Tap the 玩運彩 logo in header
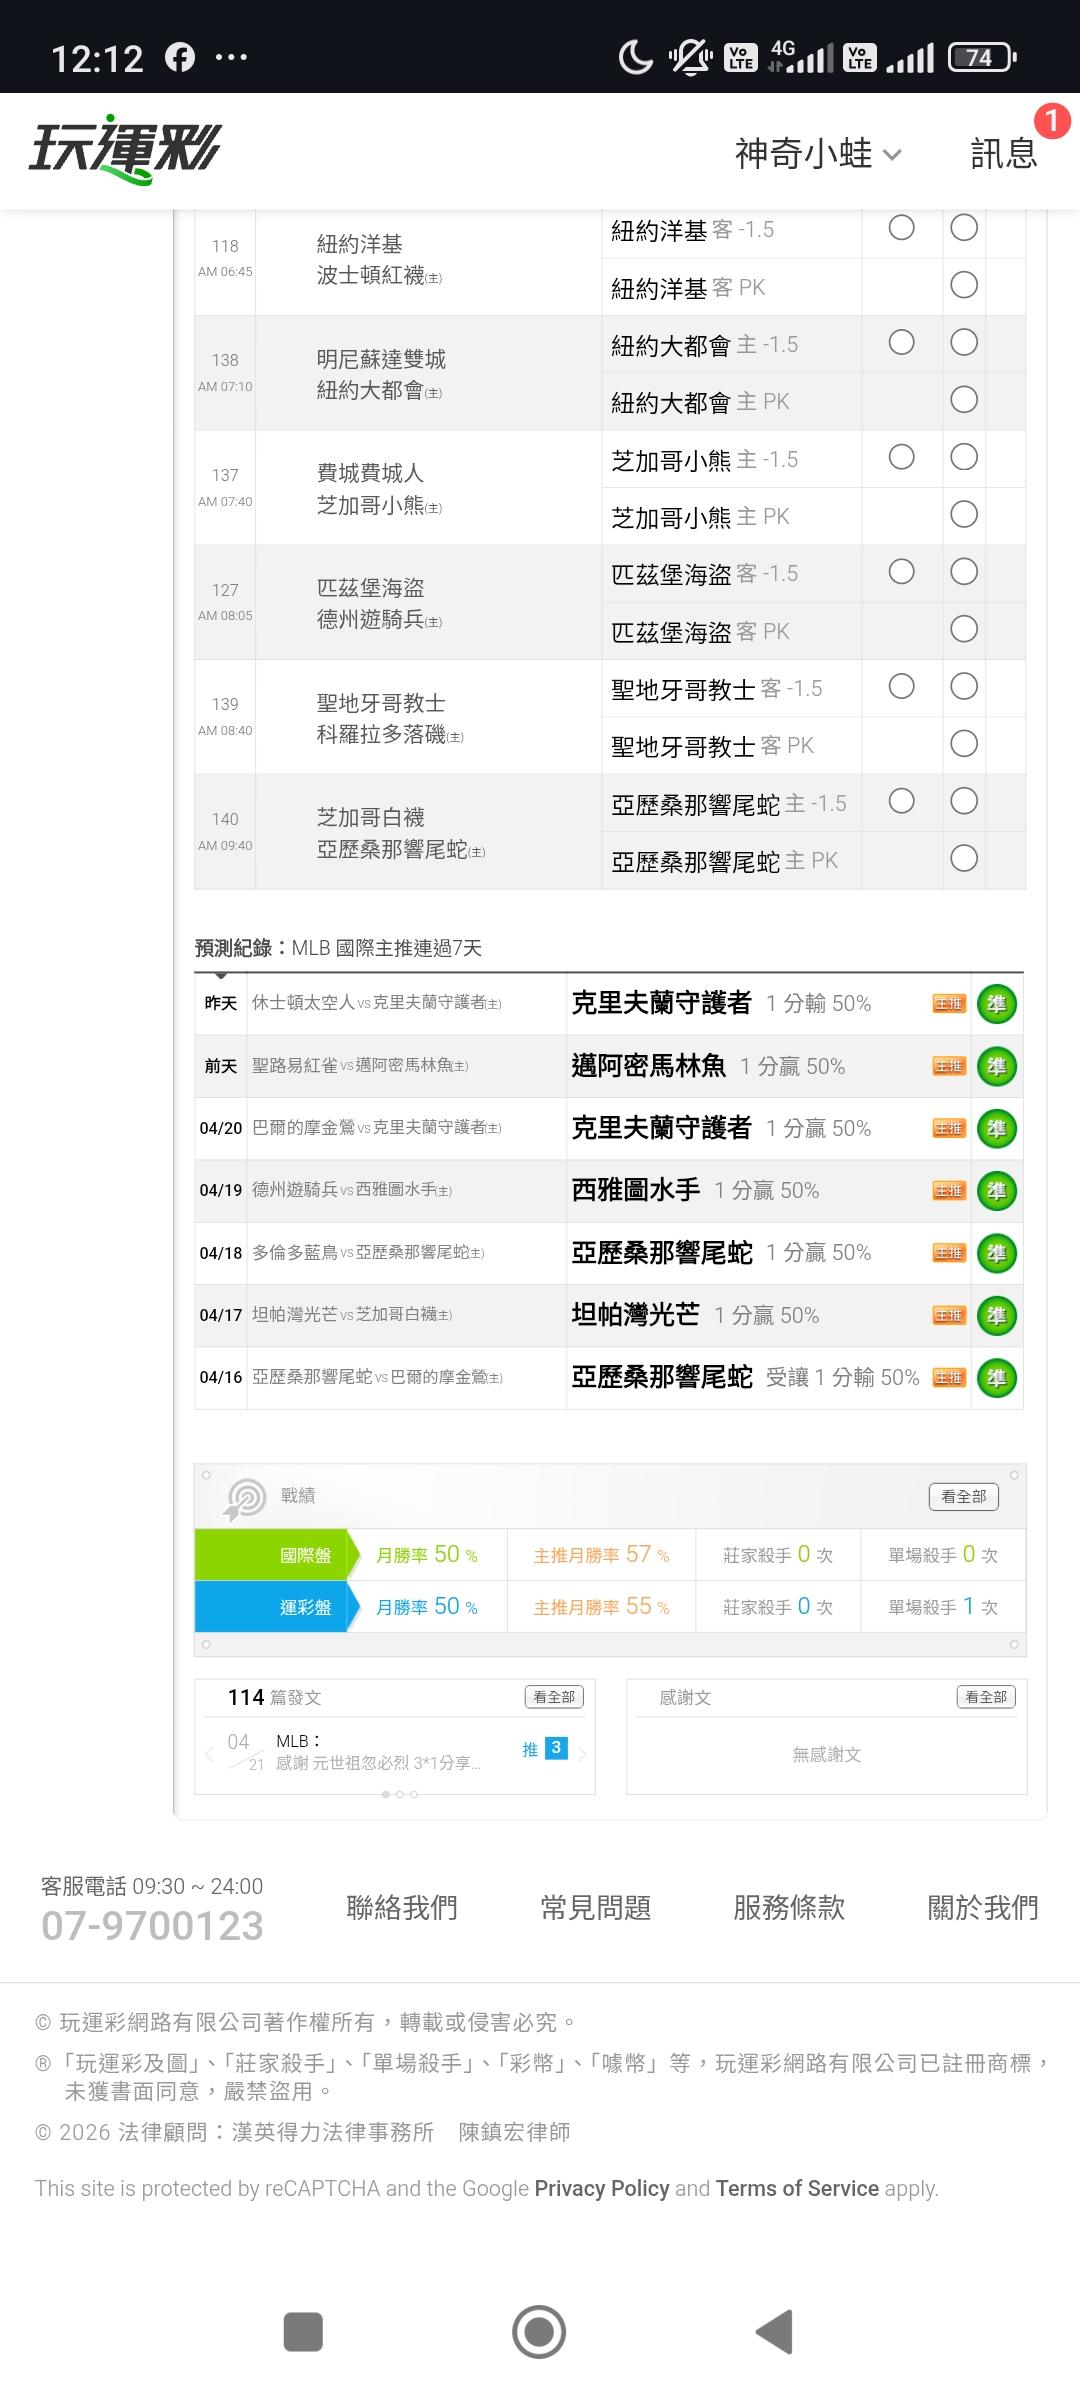 pos(124,151)
